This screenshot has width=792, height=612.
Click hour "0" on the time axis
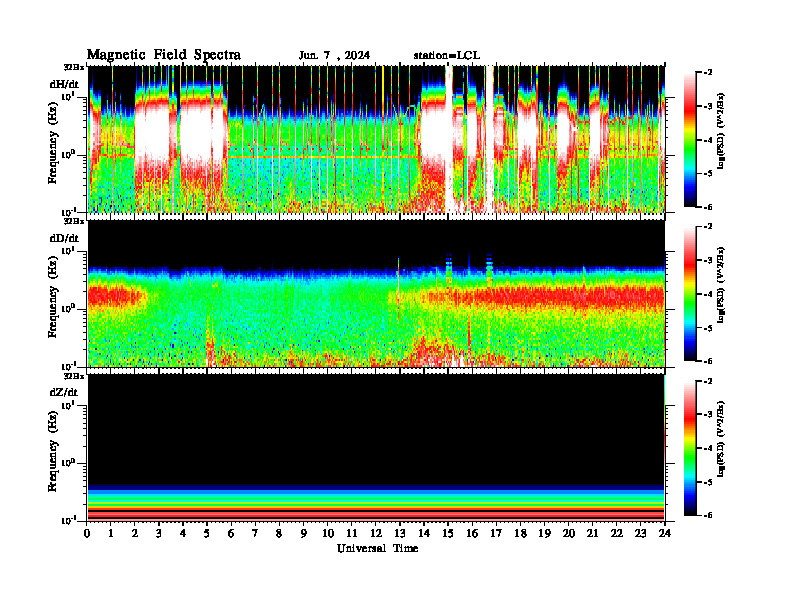point(87,533)
